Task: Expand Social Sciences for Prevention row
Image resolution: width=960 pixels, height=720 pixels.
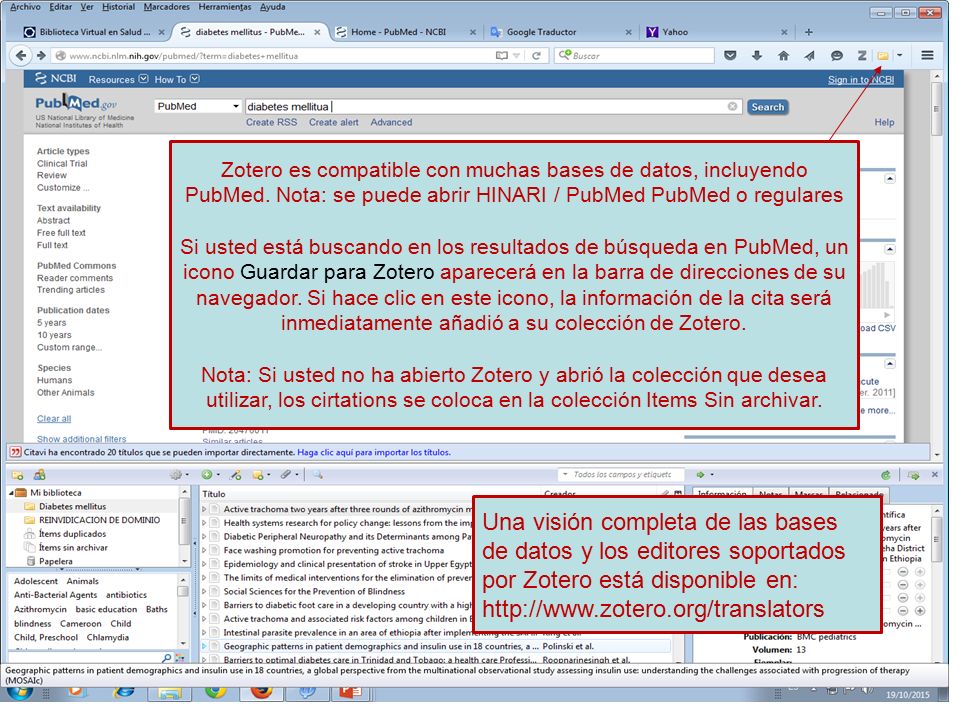Action: coord(204,592)
